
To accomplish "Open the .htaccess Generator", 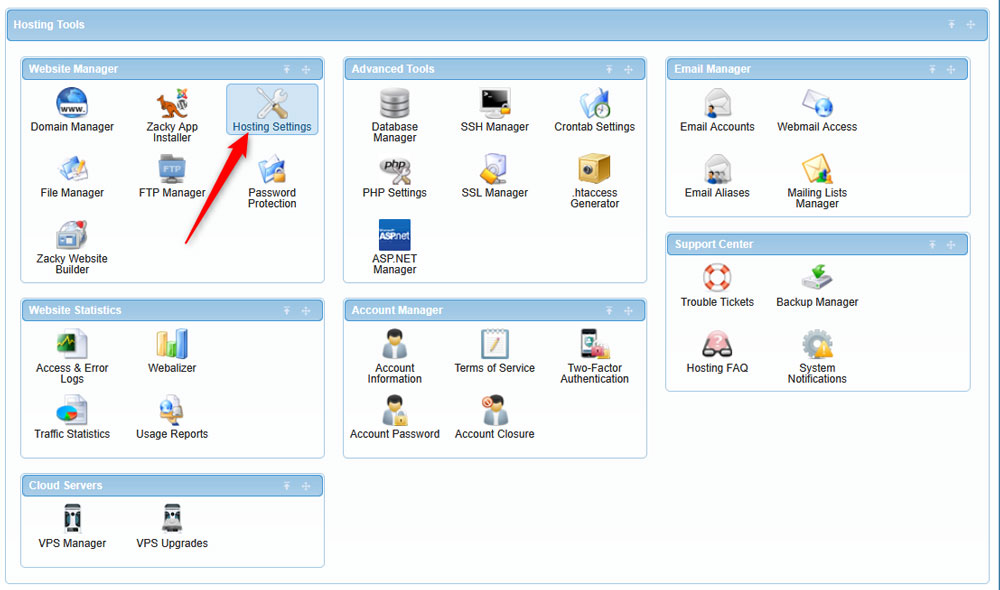I will pos(594,178).
